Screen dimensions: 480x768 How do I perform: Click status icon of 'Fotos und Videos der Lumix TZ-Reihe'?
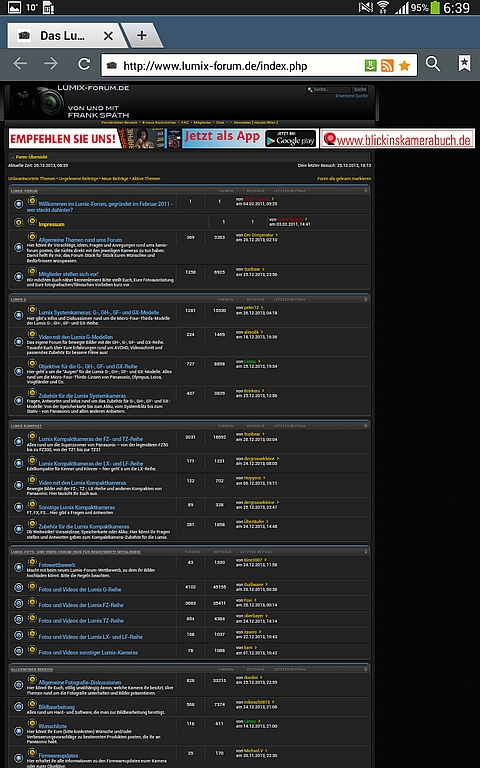(19, 619)
